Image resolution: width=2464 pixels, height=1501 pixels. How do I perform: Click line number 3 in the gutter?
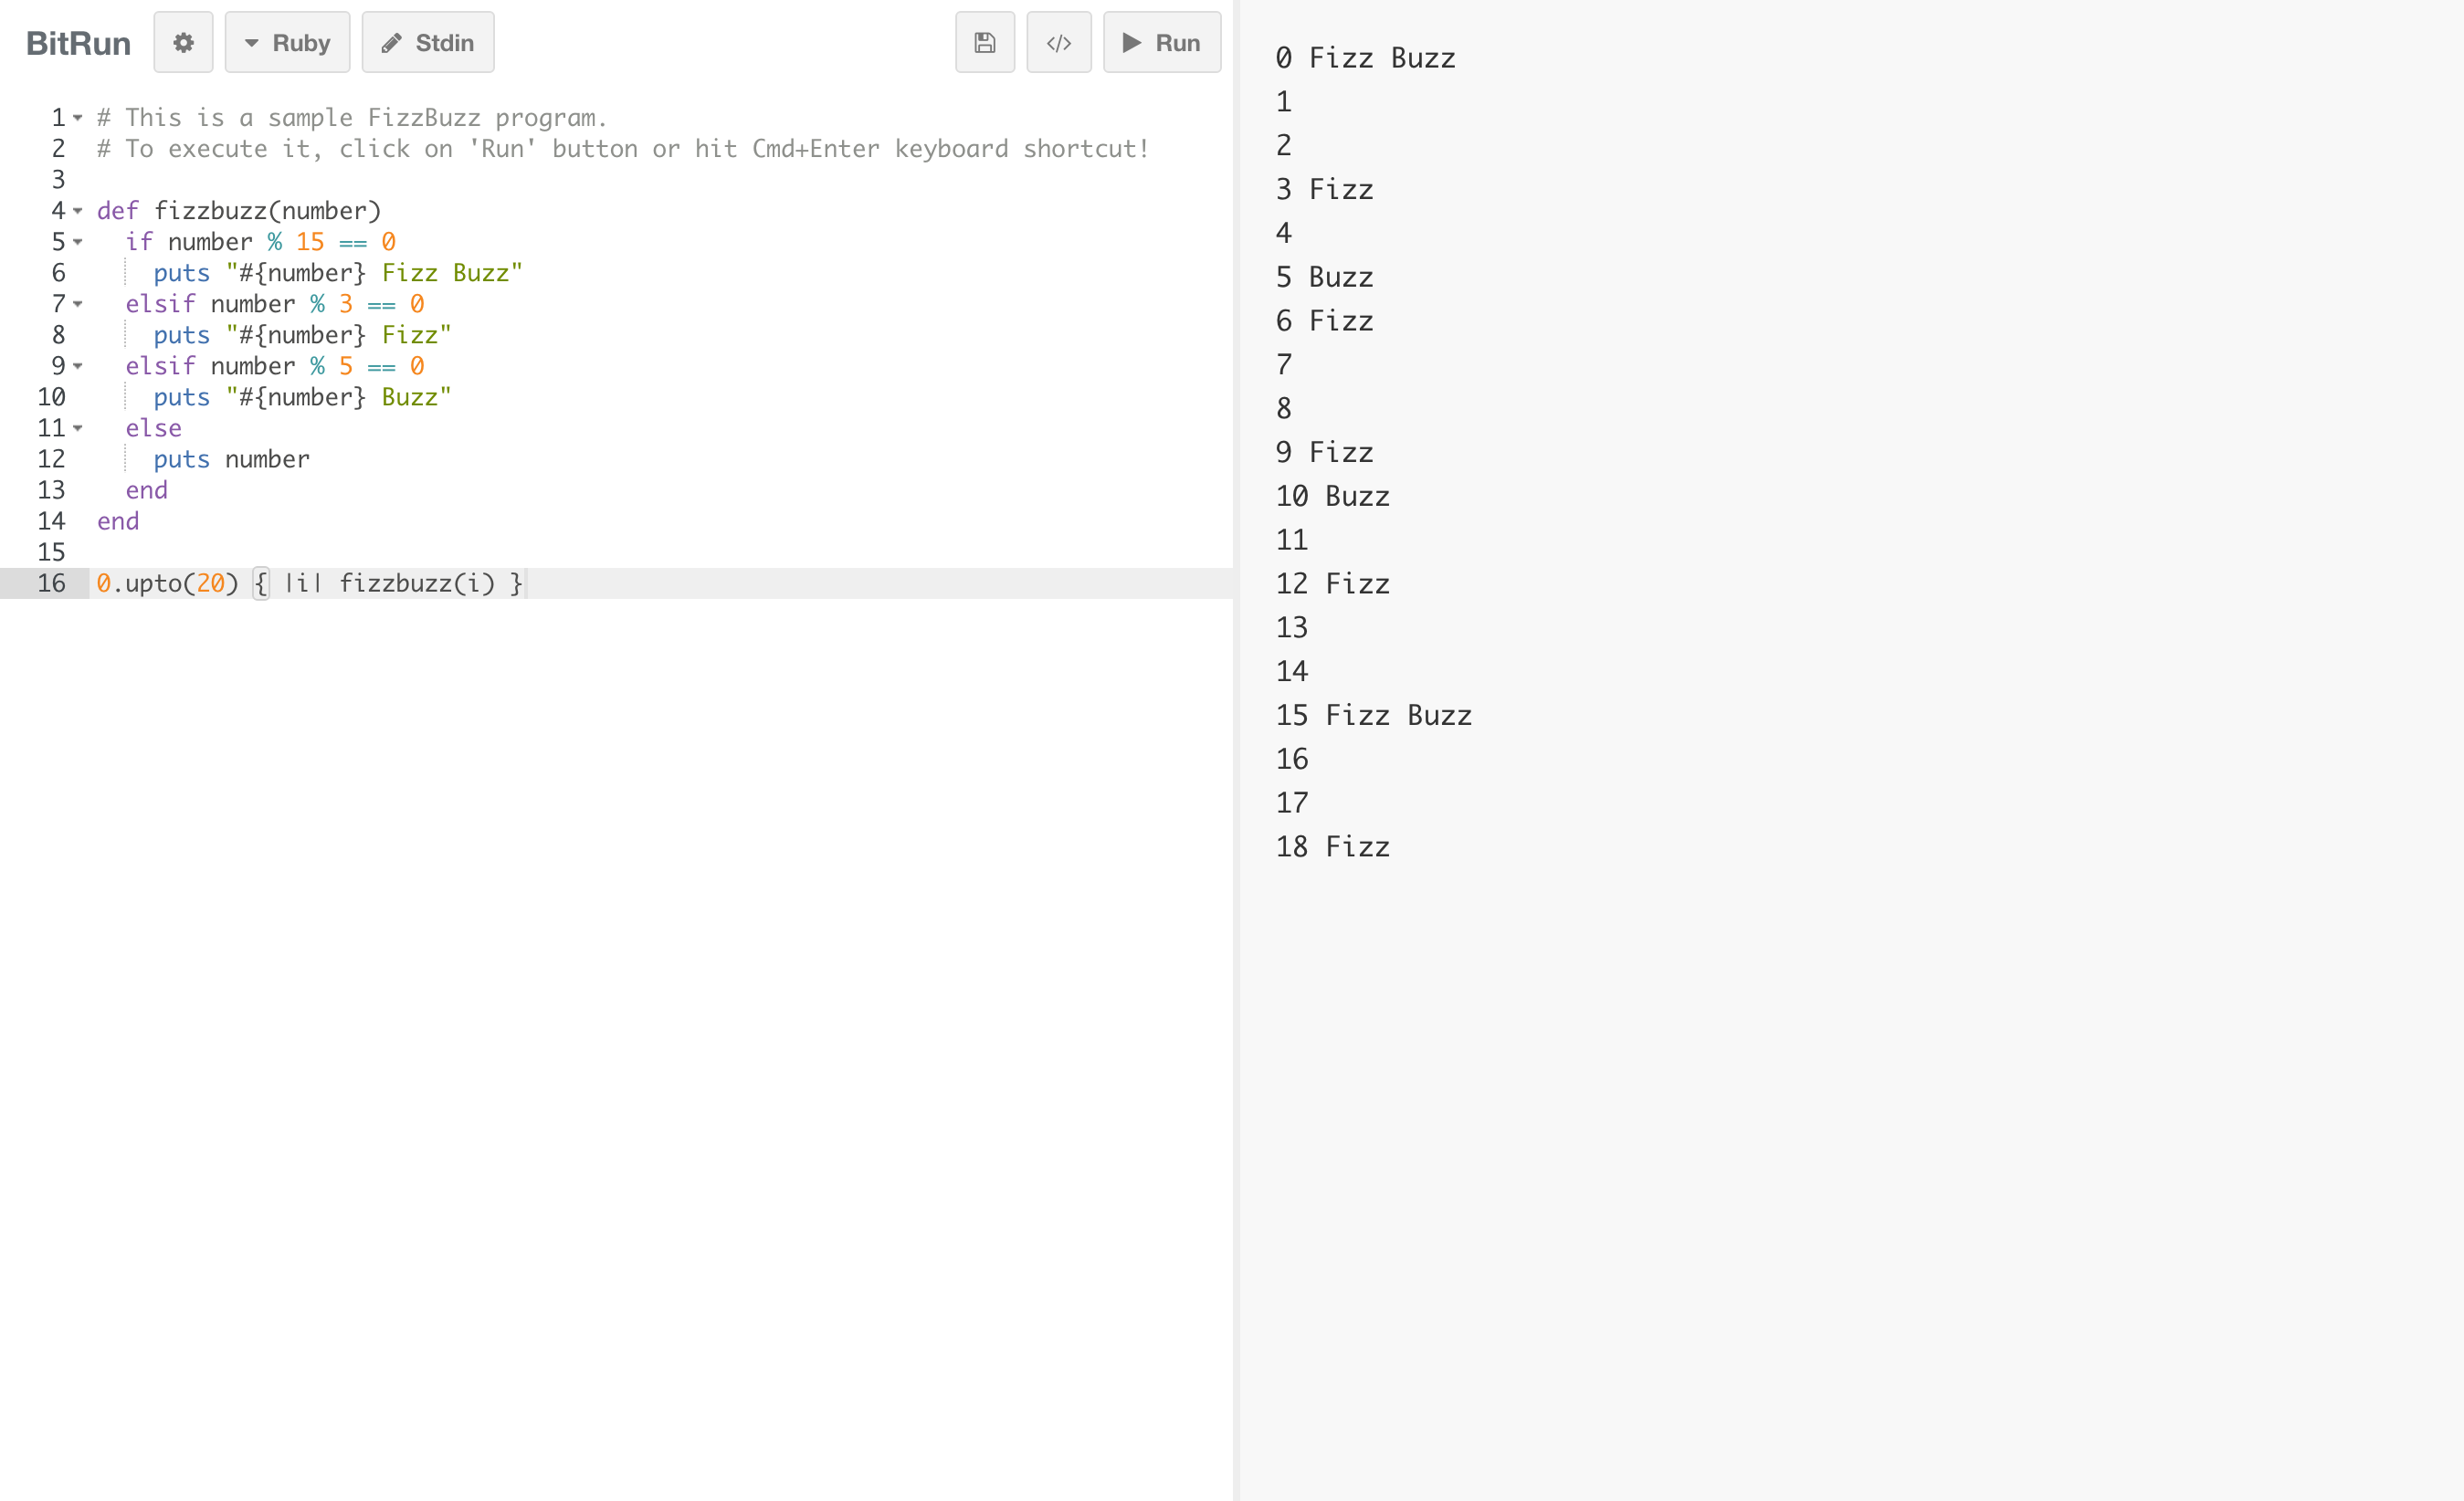point(58,180)
